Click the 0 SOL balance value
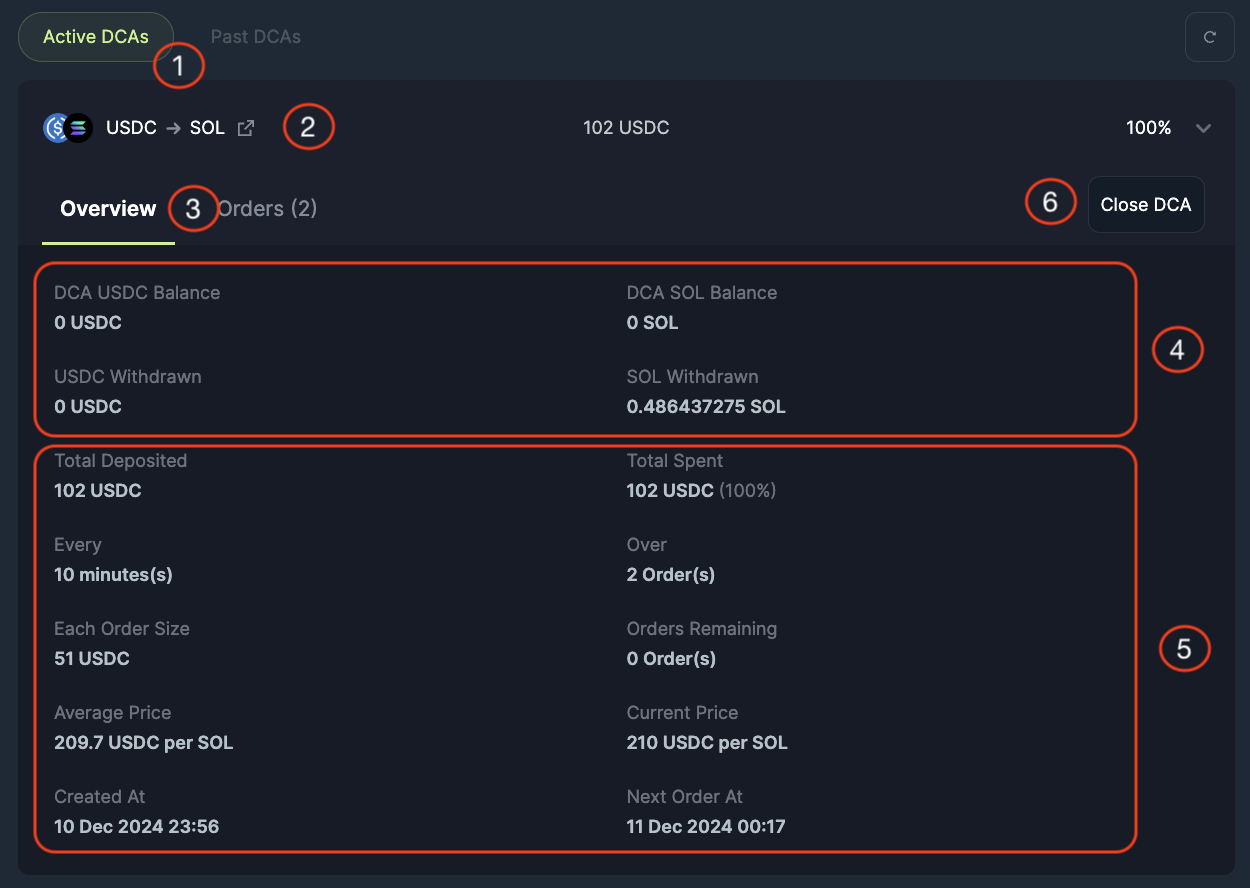The height and width of the screenshot is (888, 1250). 652,323
